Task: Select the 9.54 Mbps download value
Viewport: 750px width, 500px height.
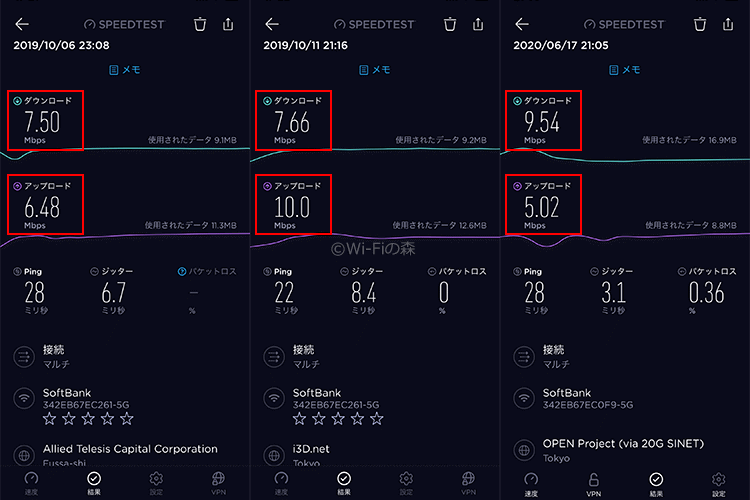Action: (x=543, y=120)
